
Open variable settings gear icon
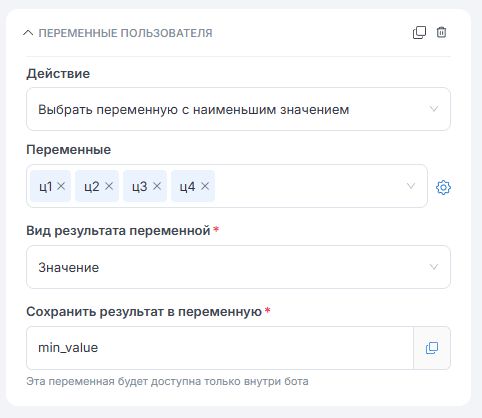[x=443, y=187]
